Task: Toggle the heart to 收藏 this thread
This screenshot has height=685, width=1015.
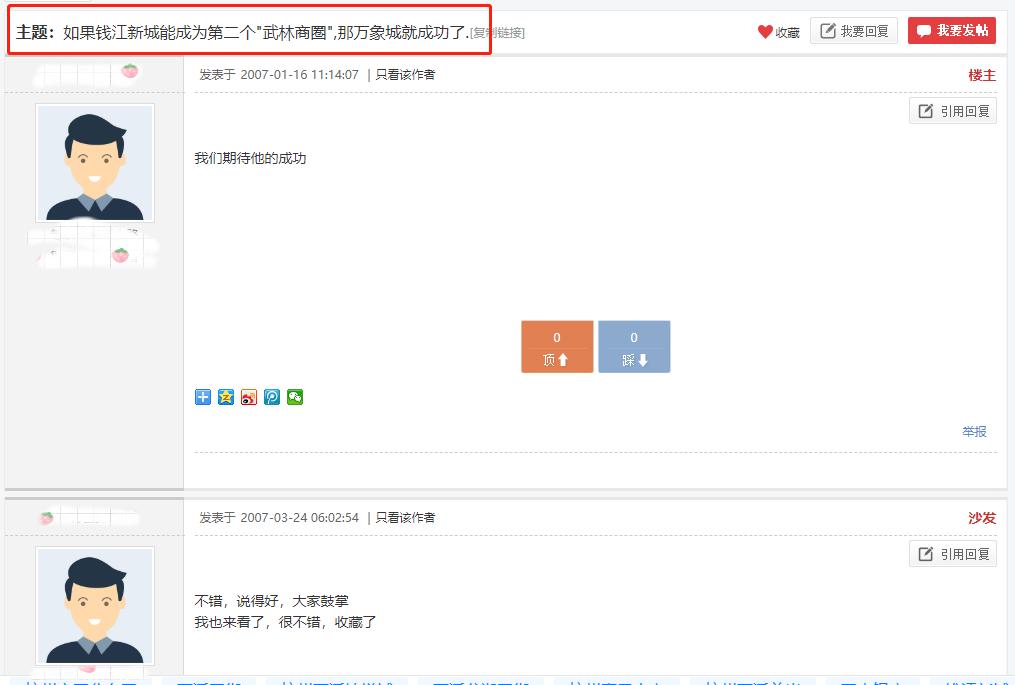Action: coord(765,30)
